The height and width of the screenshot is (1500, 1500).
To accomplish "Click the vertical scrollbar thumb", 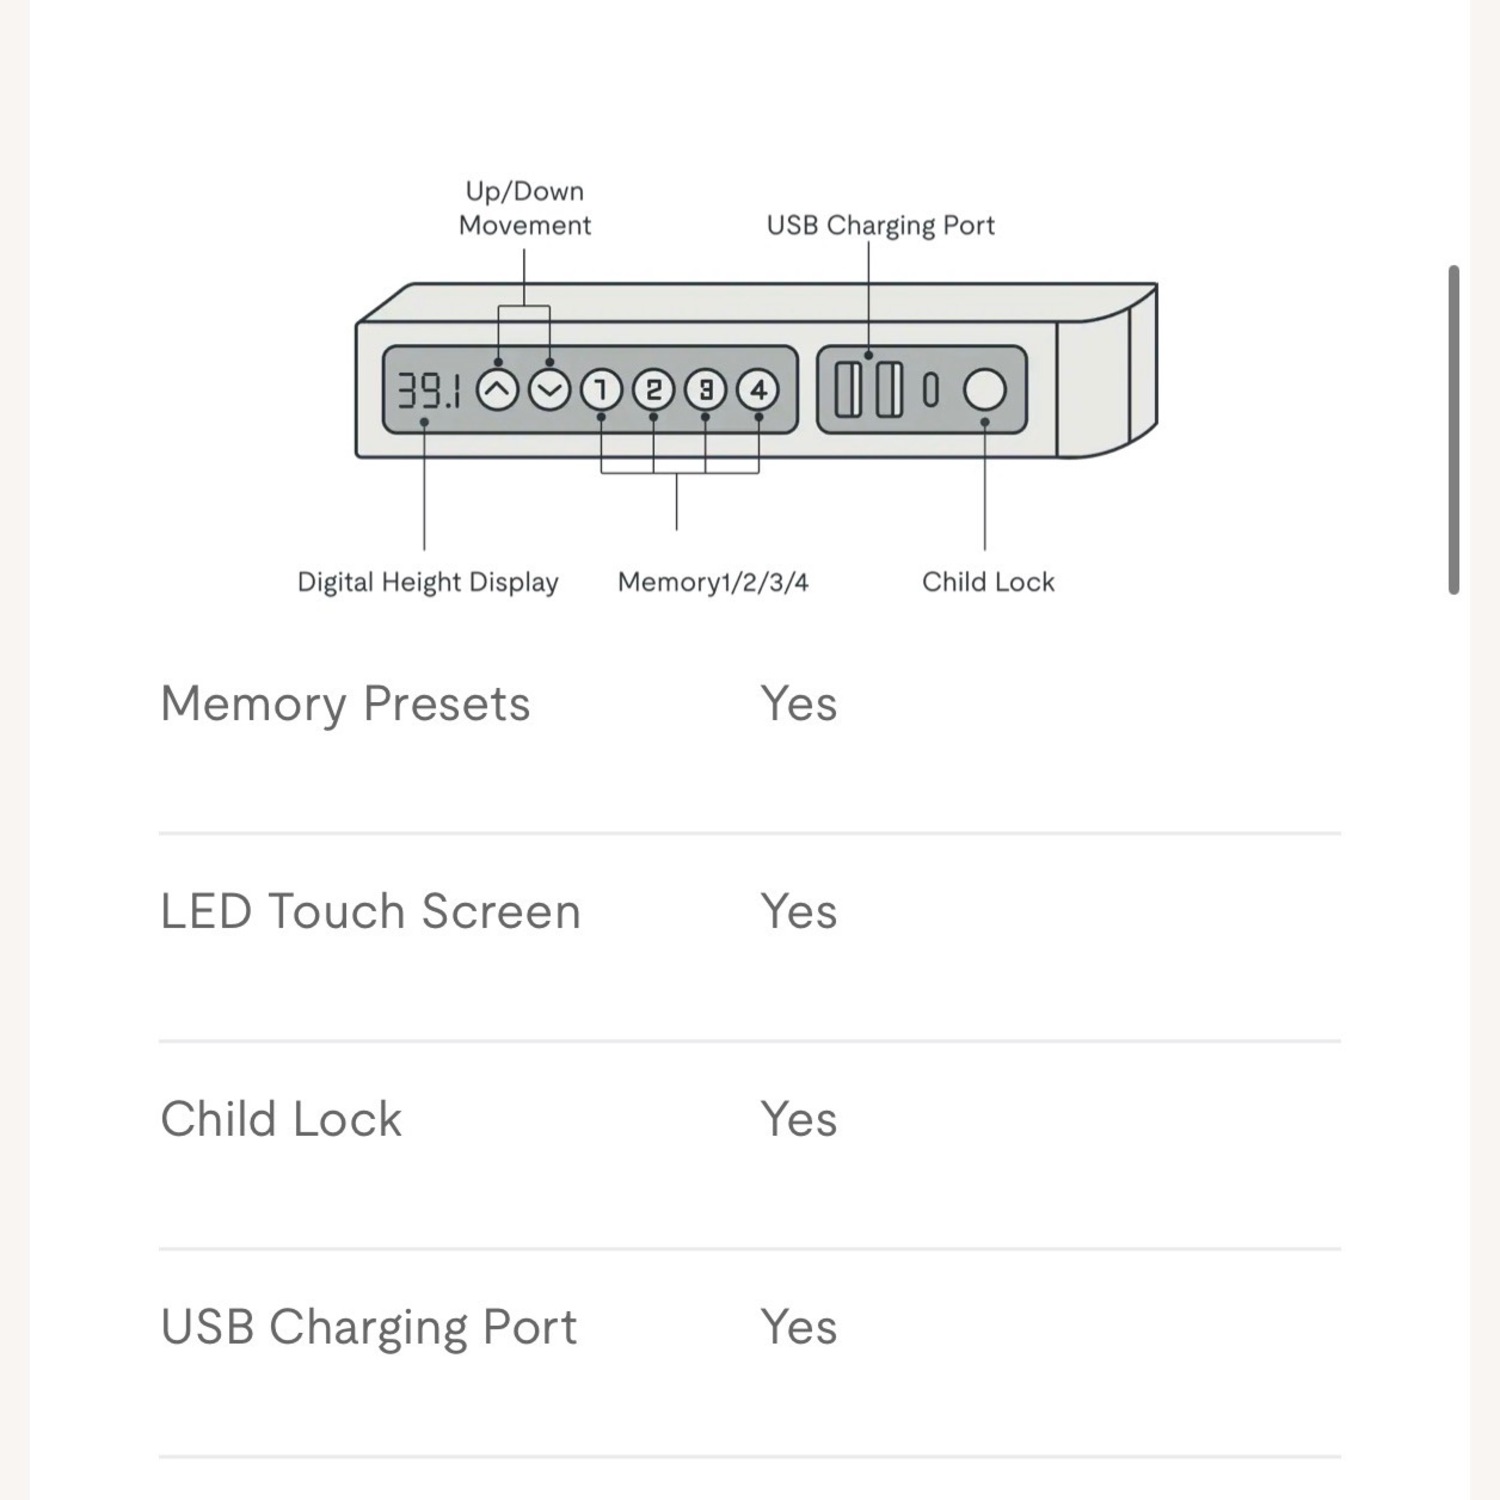I will pos(1454,430).
